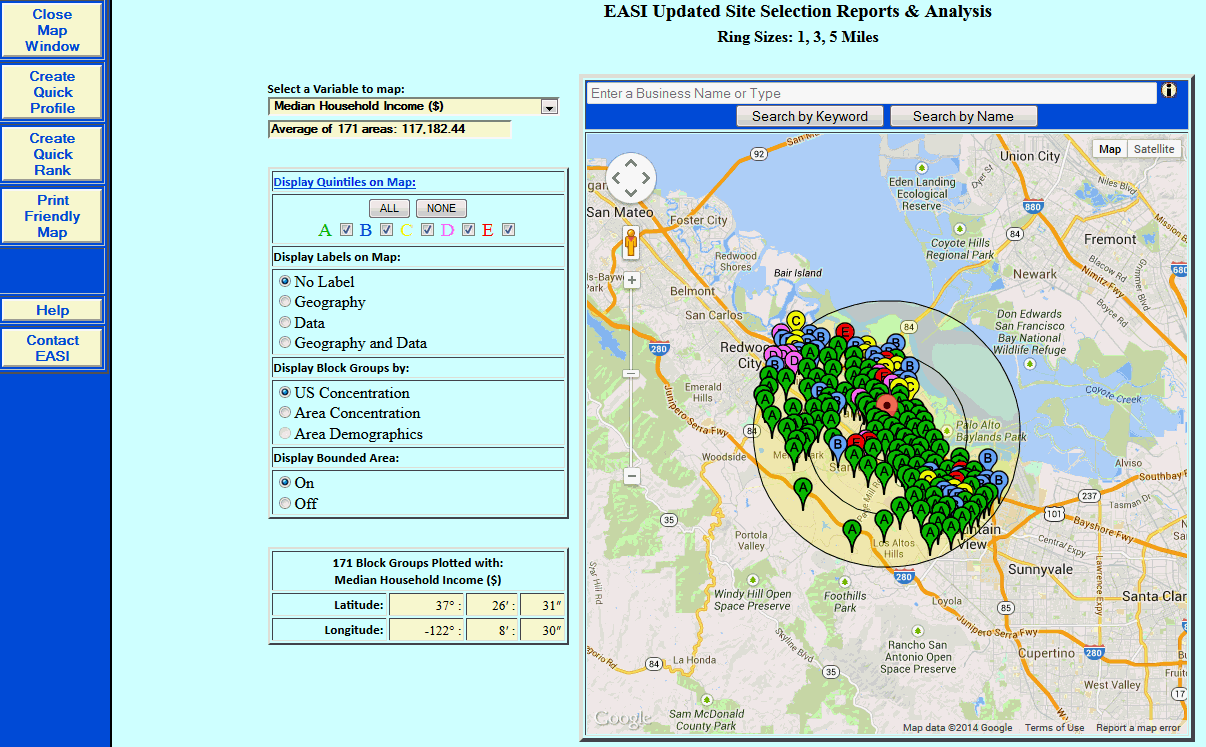Open Create Quick Profile
1206x747 pixels.
[x=52, y=92]
